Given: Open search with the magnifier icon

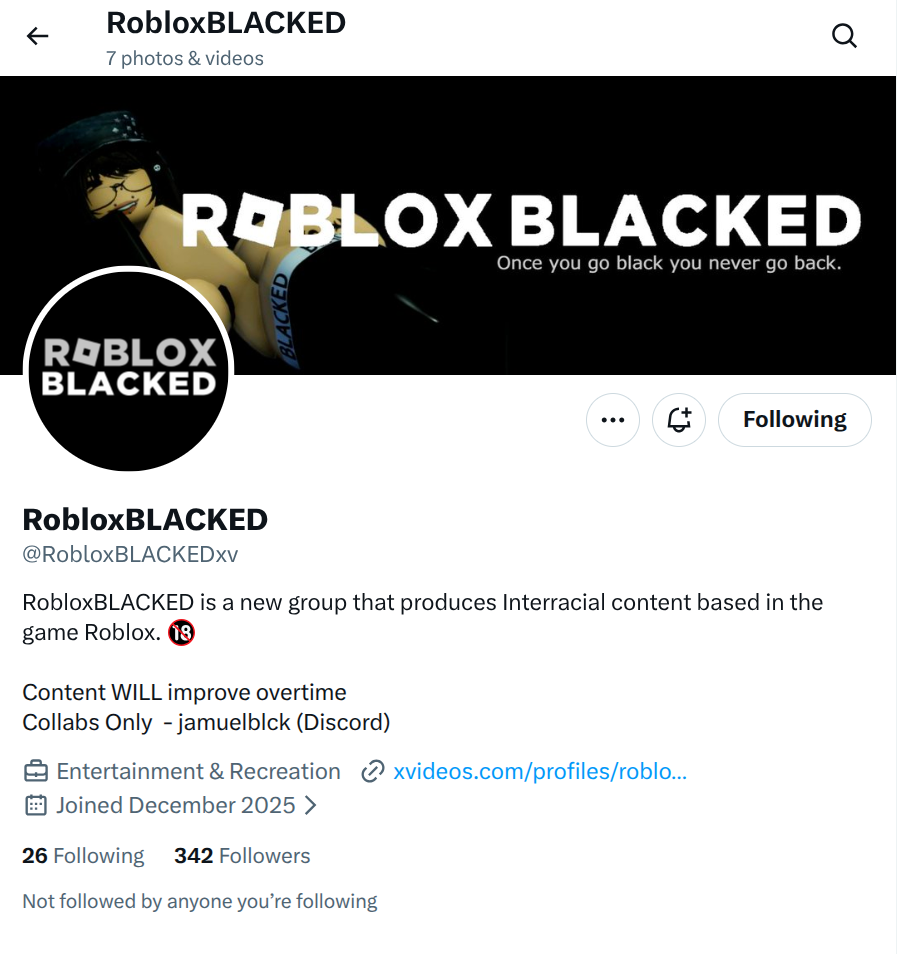Looking at the screenshot, I should [844, 36].
